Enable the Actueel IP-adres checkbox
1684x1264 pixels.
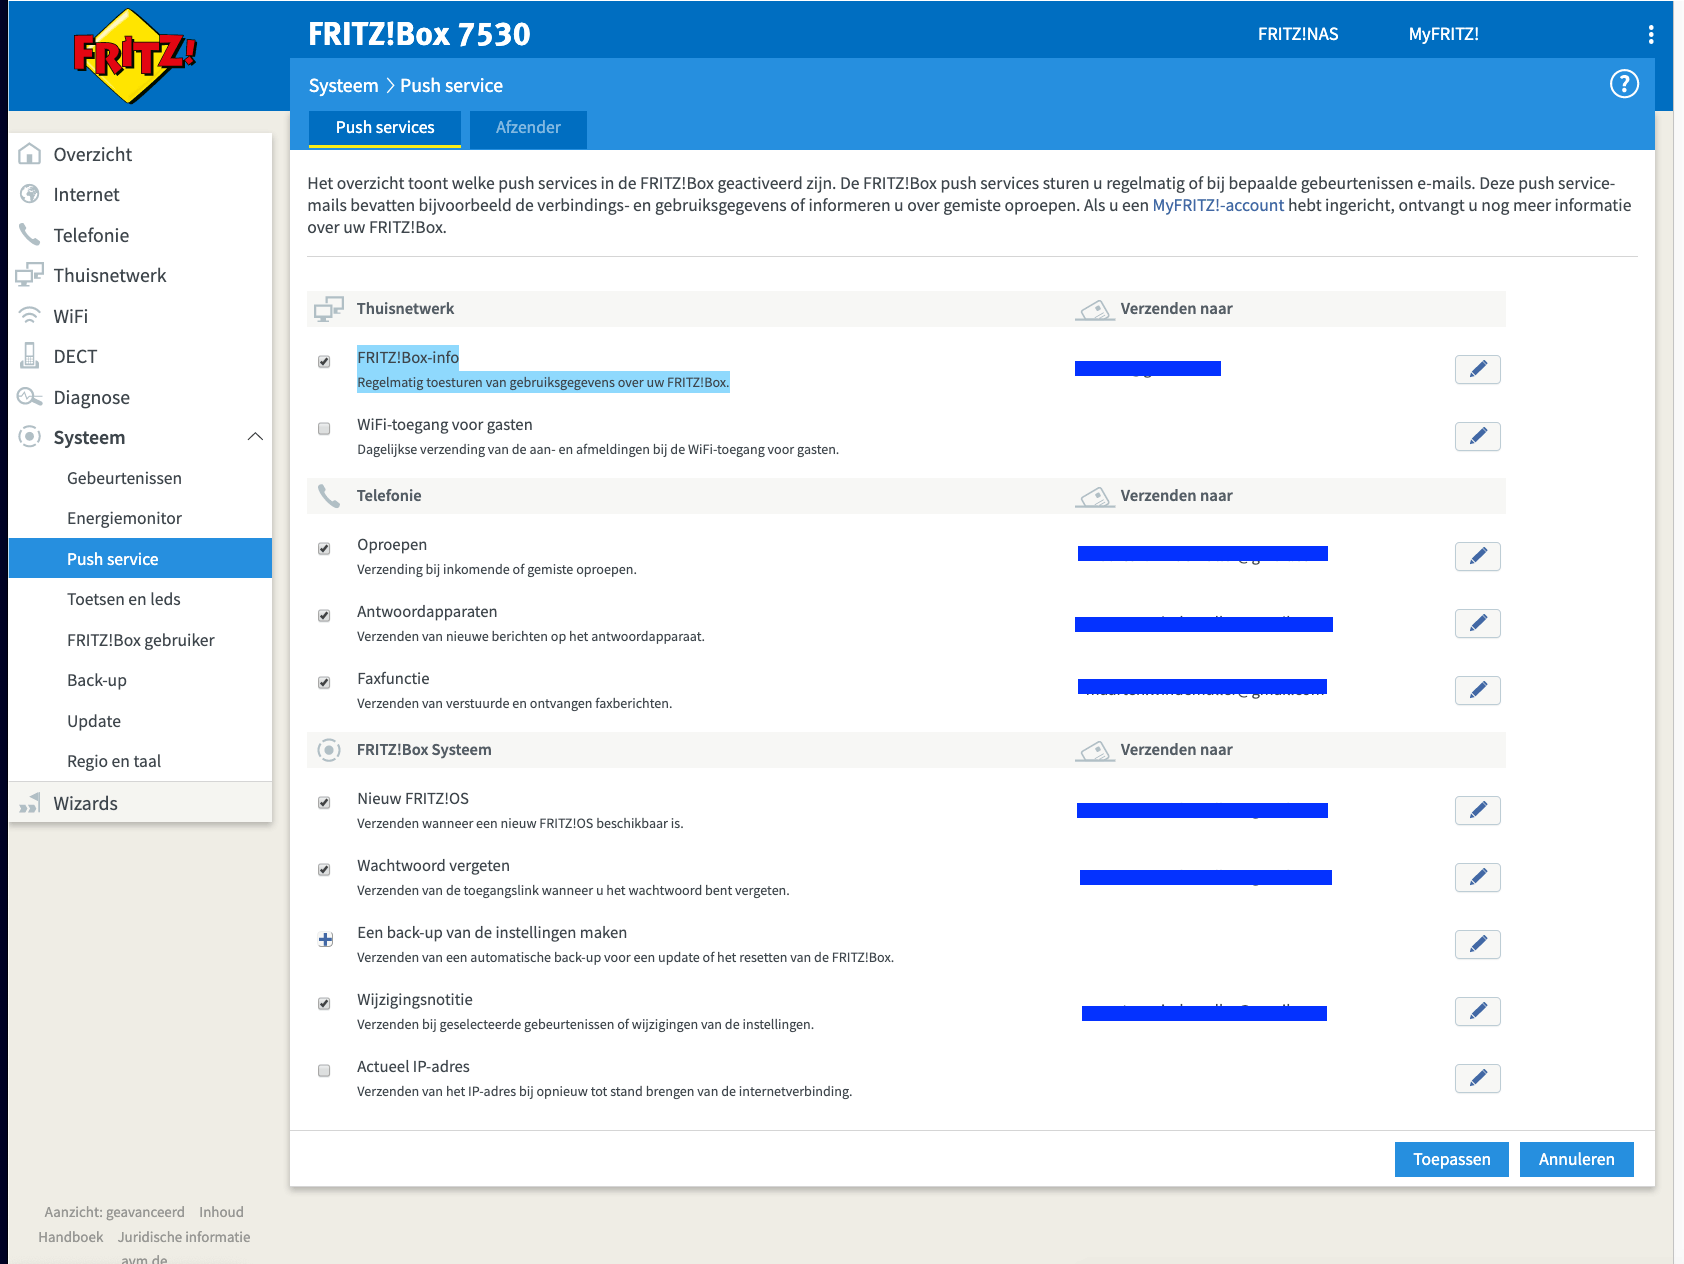click(x=324, y=1071)
